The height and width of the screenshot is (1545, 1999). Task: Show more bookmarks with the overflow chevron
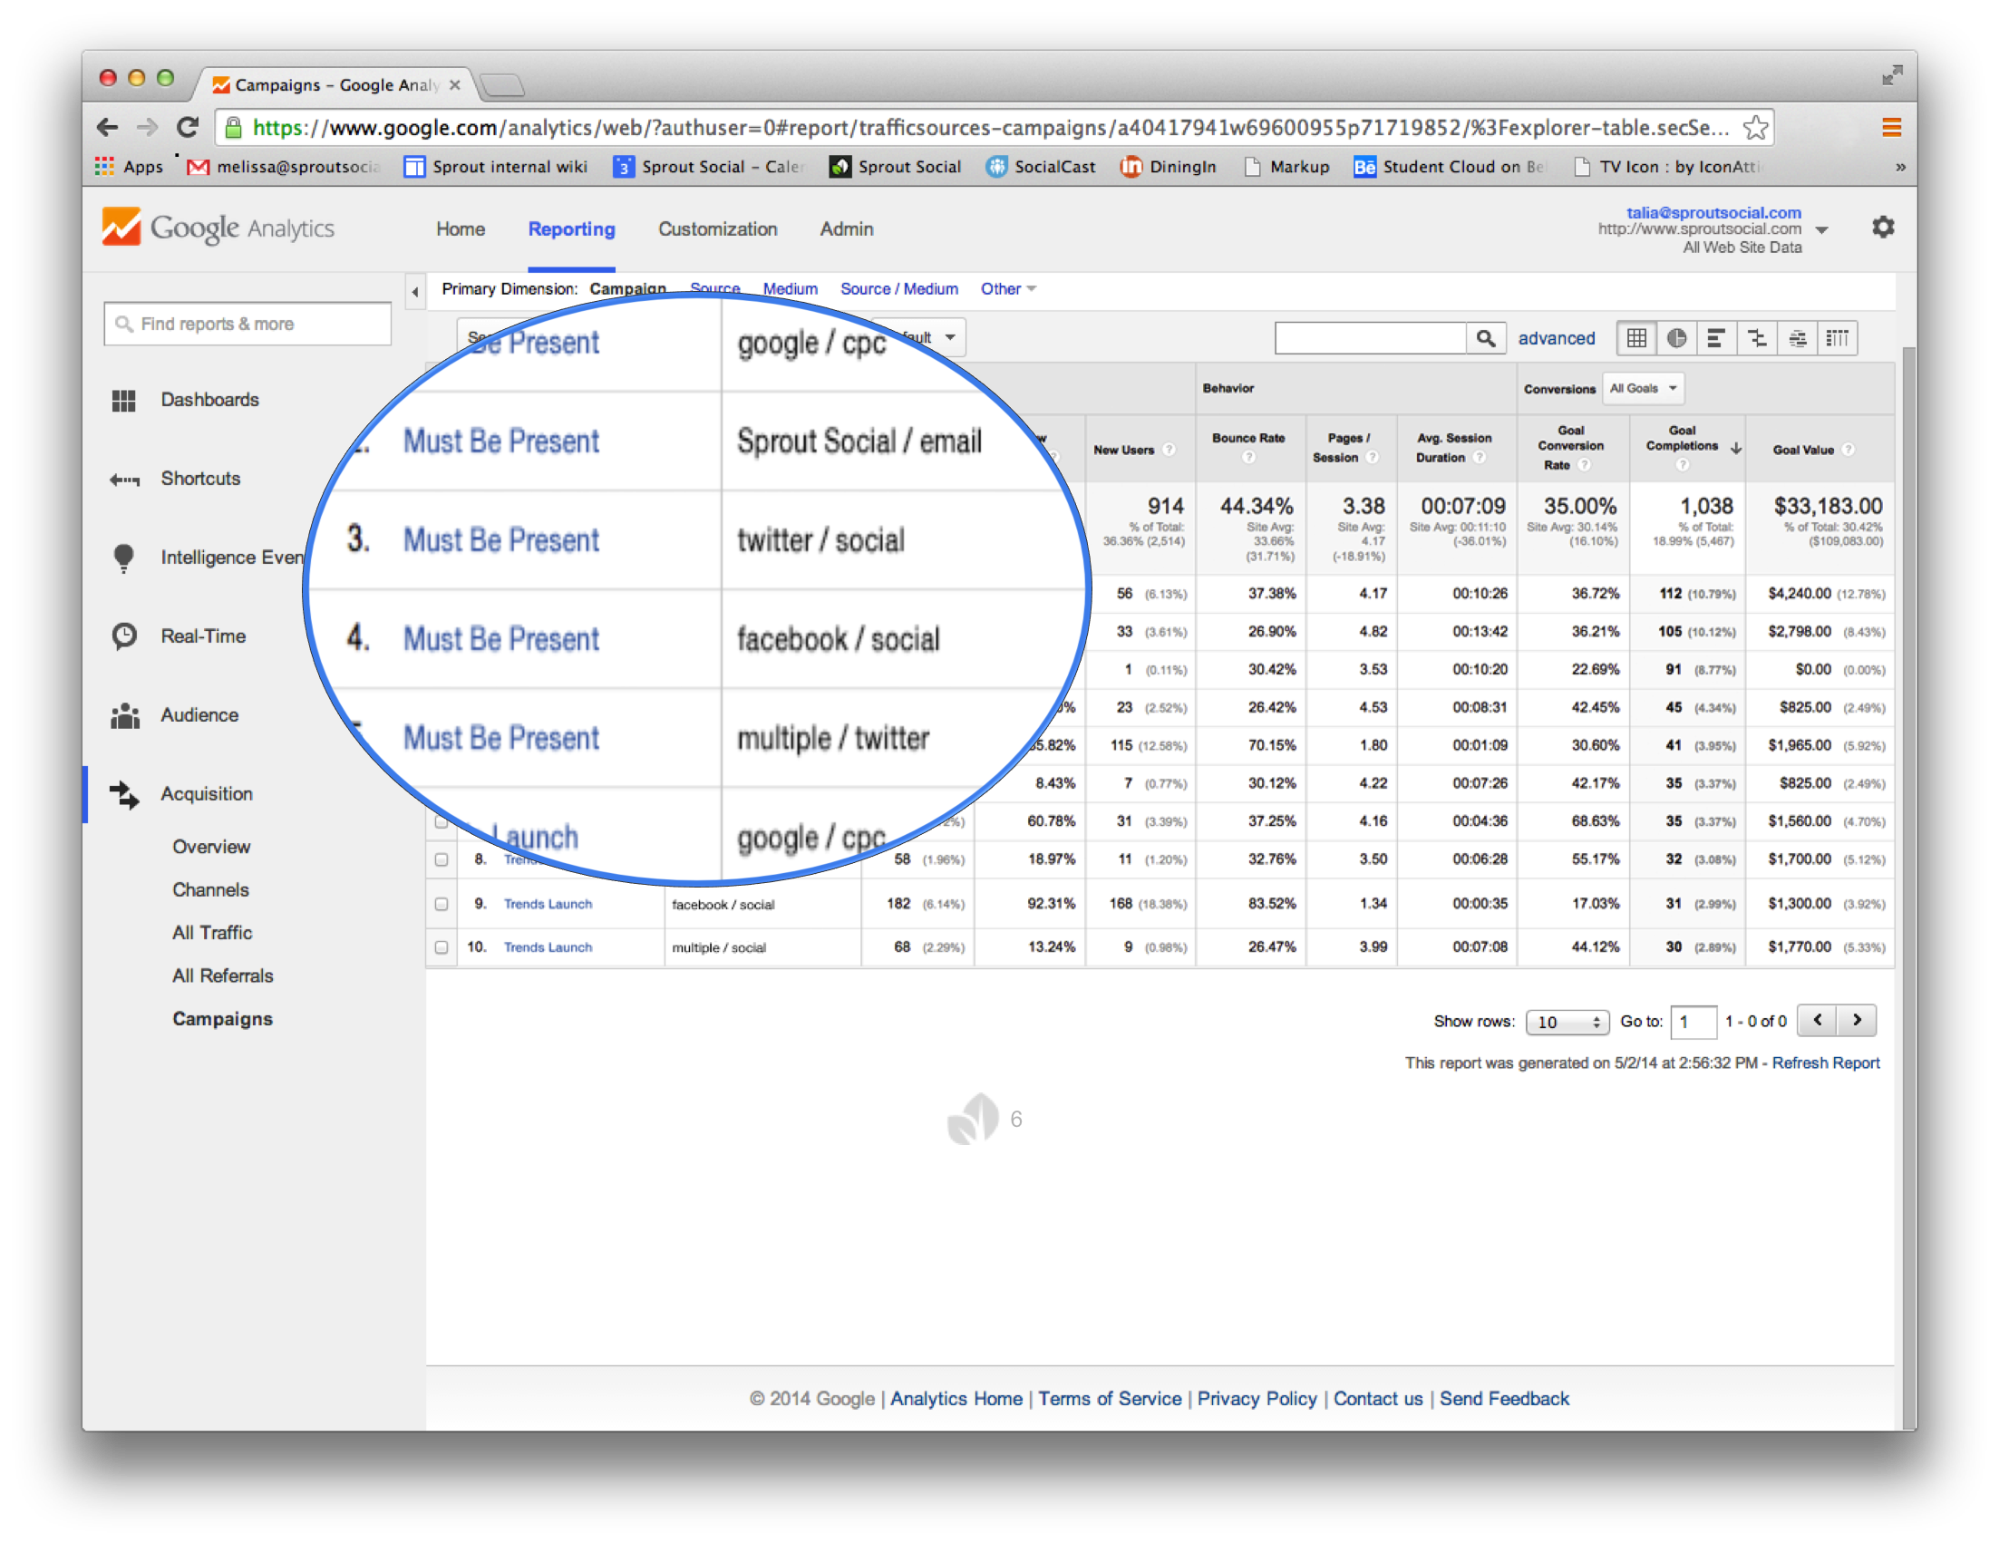(1900, 167)
